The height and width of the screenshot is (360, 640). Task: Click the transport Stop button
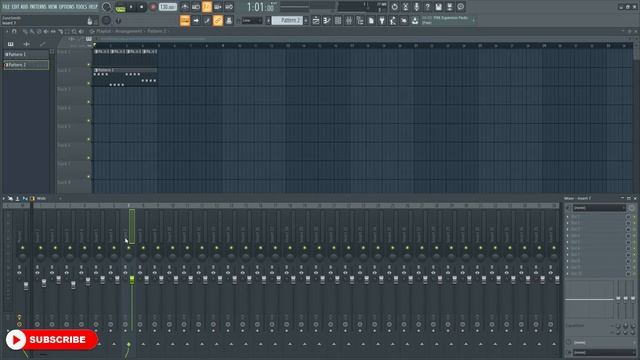tap(142, 7)
